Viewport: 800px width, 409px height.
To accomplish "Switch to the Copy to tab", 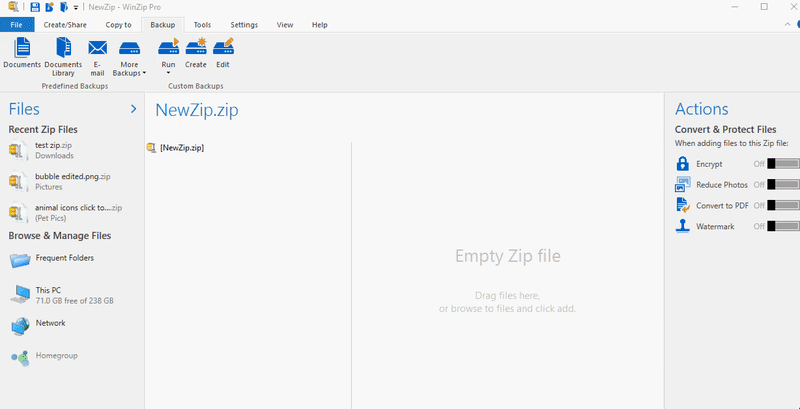I will [118, 24].
